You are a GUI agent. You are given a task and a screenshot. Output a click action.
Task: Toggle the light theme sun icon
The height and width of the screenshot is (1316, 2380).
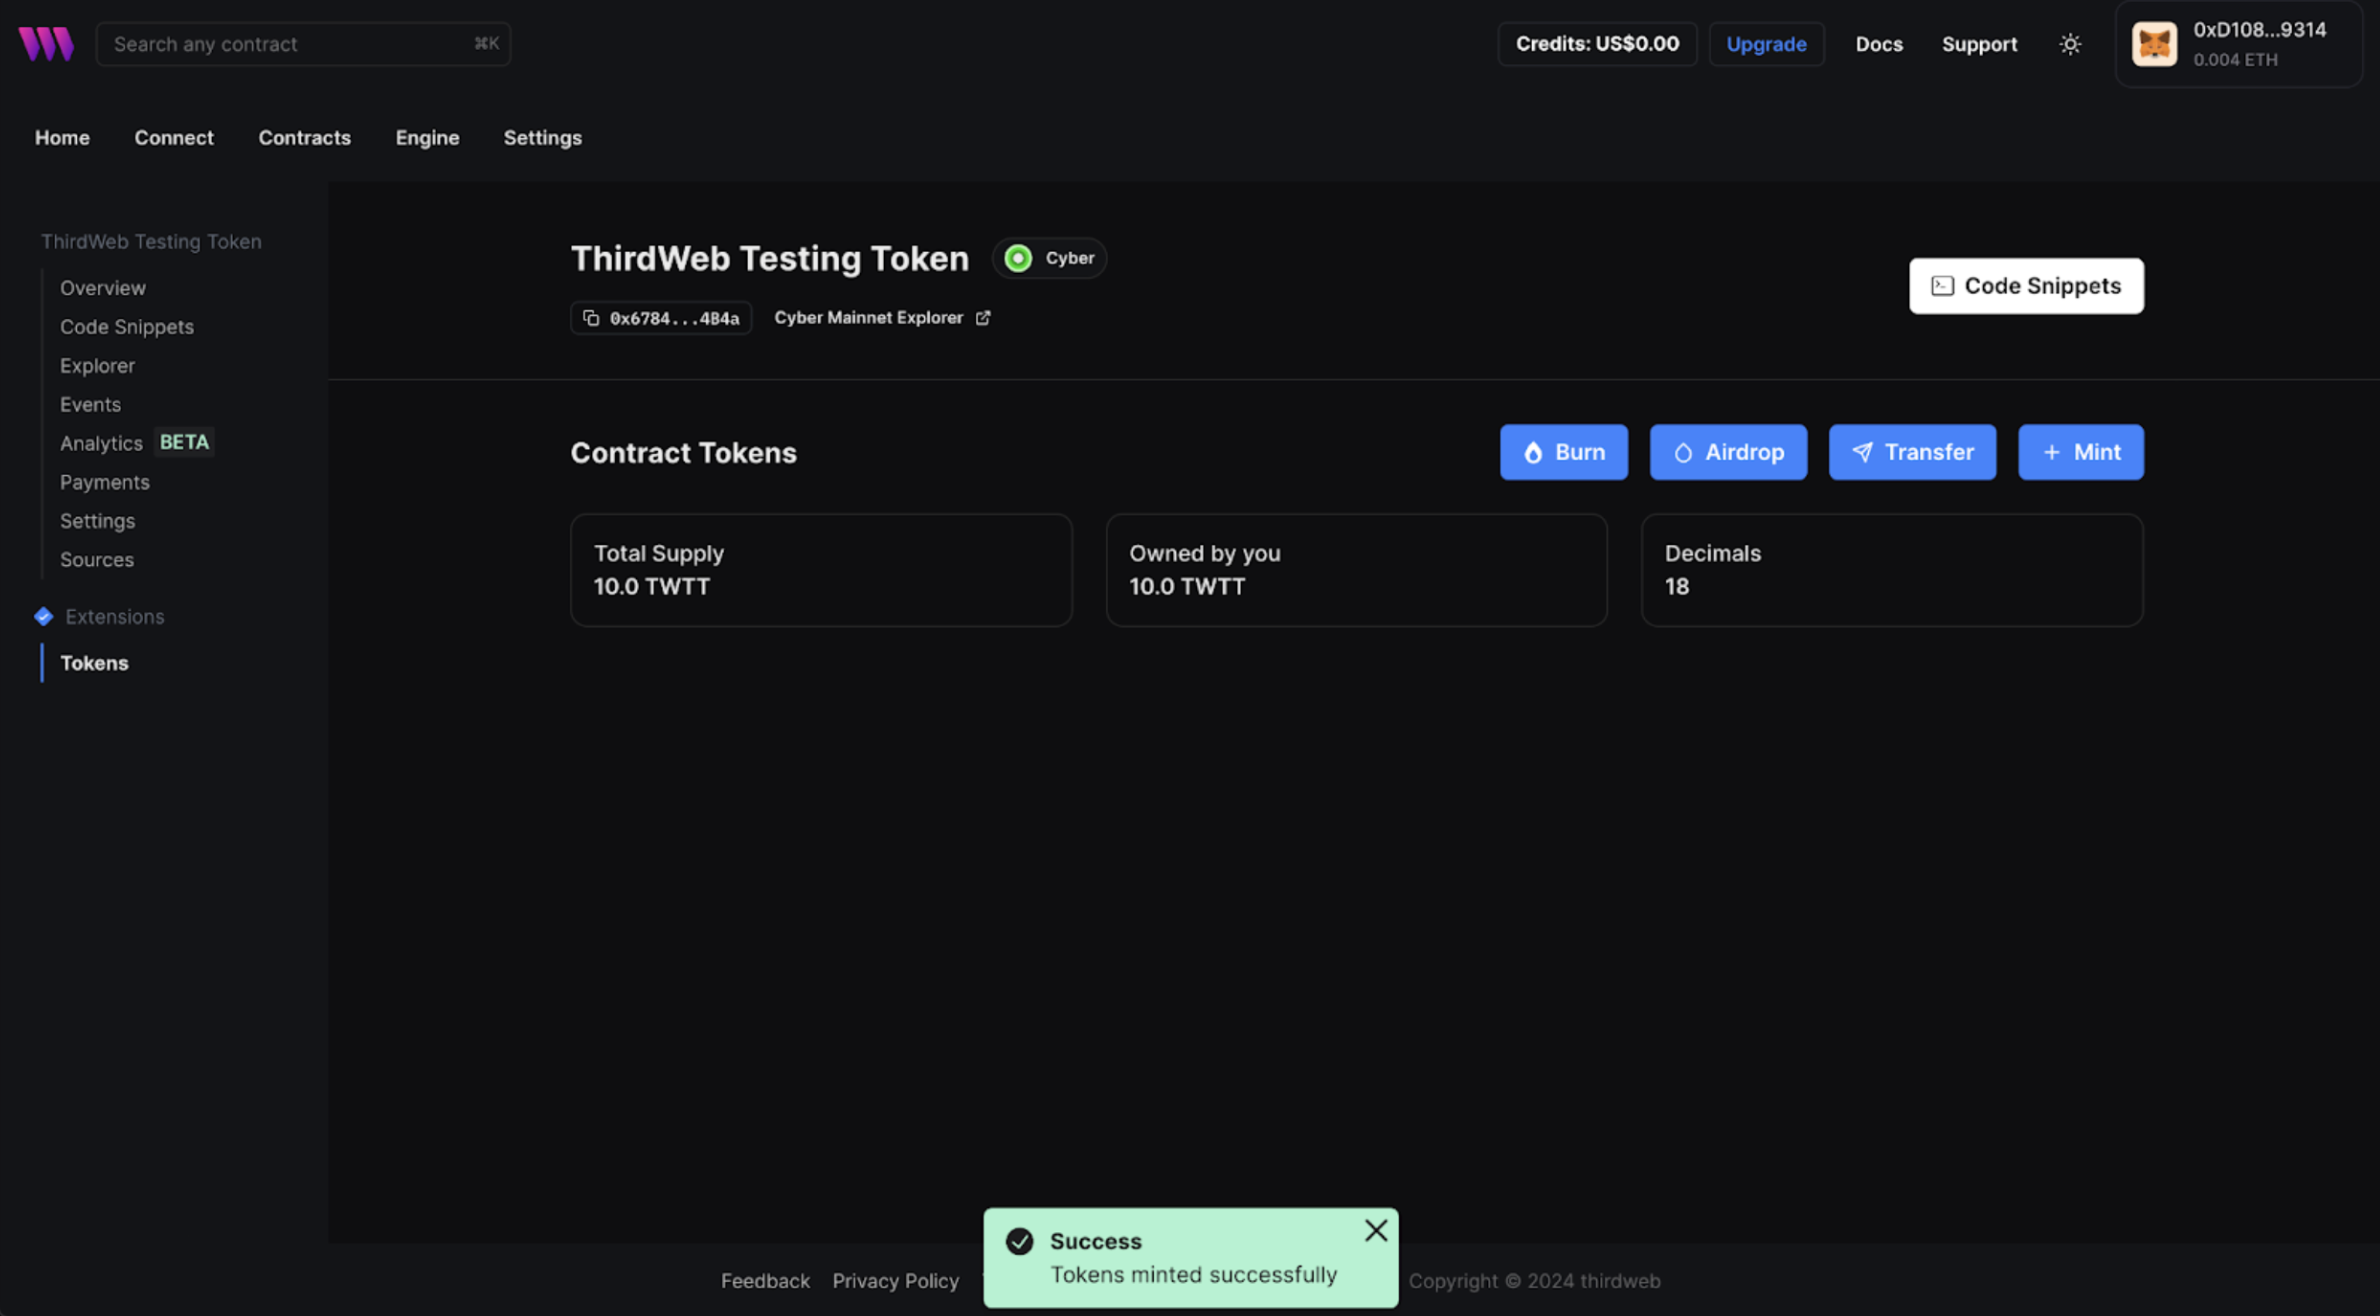[2070, 44]
